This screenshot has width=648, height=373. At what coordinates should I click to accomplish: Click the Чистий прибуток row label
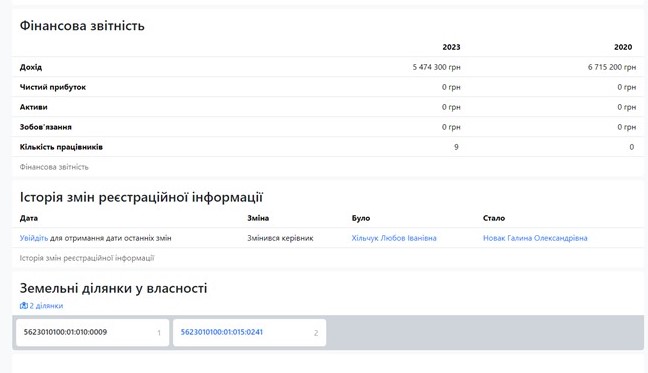(x=53, y=87)
